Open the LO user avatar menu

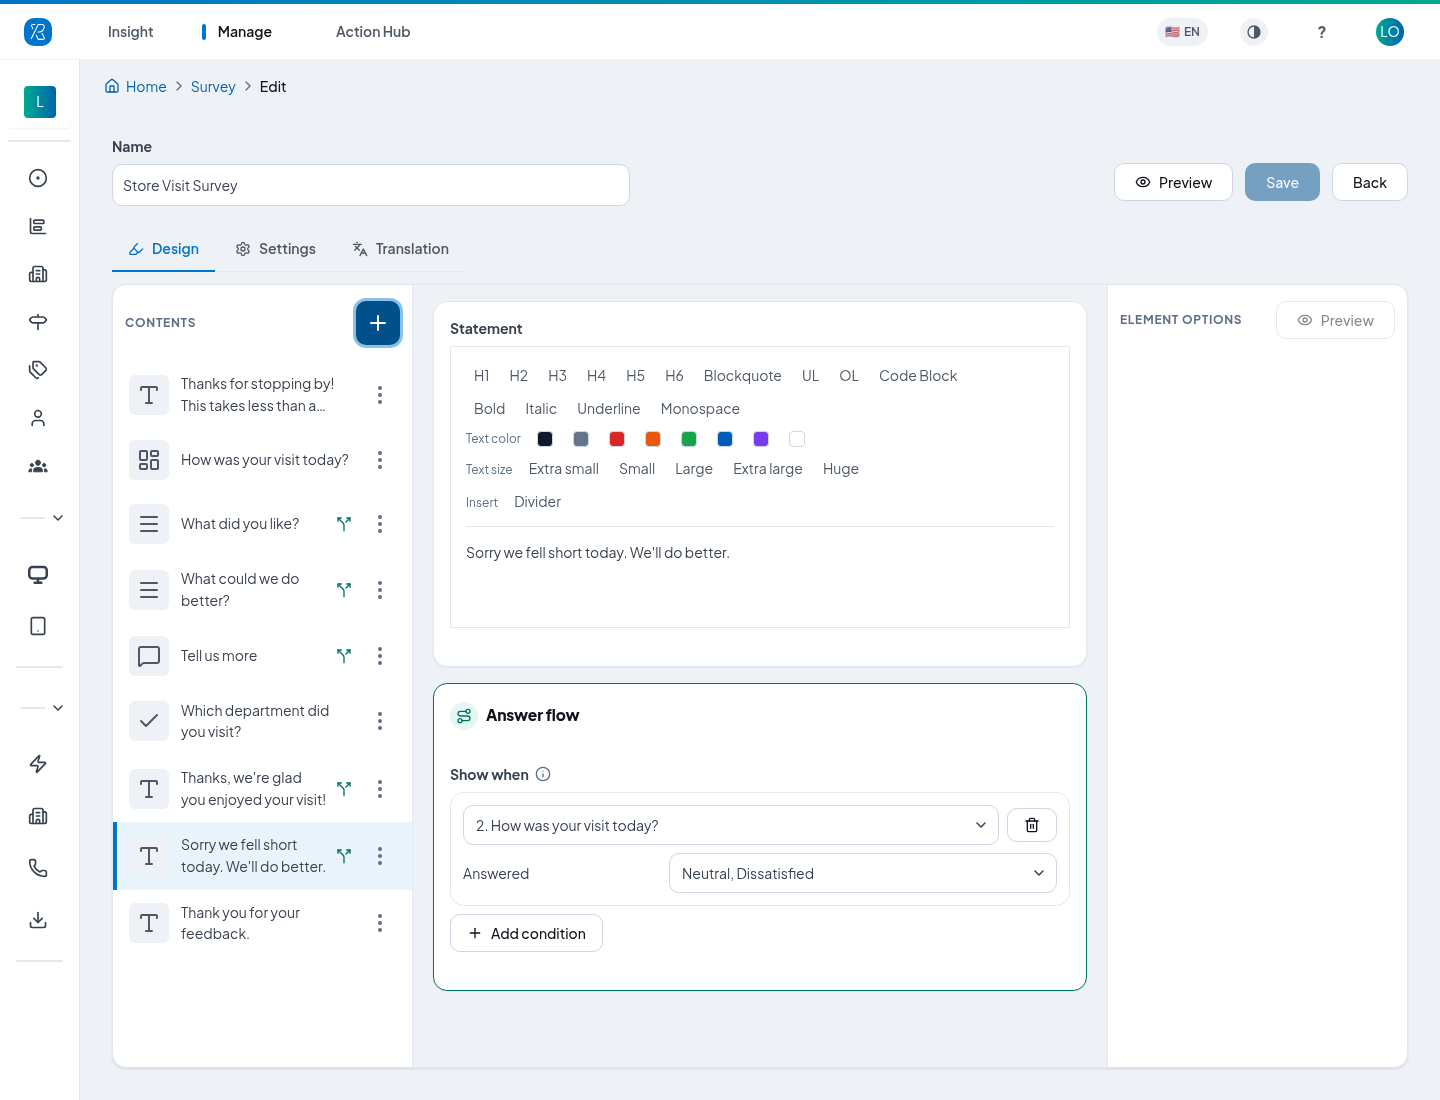[1390, 32]
